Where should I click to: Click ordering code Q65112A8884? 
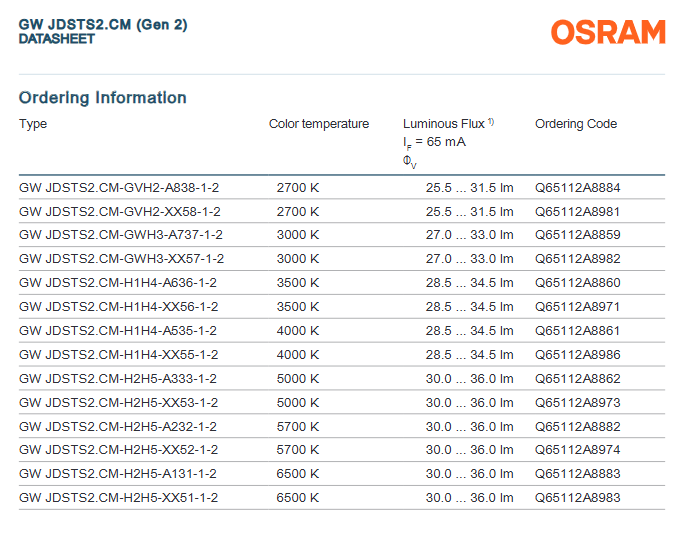[578, 188]
